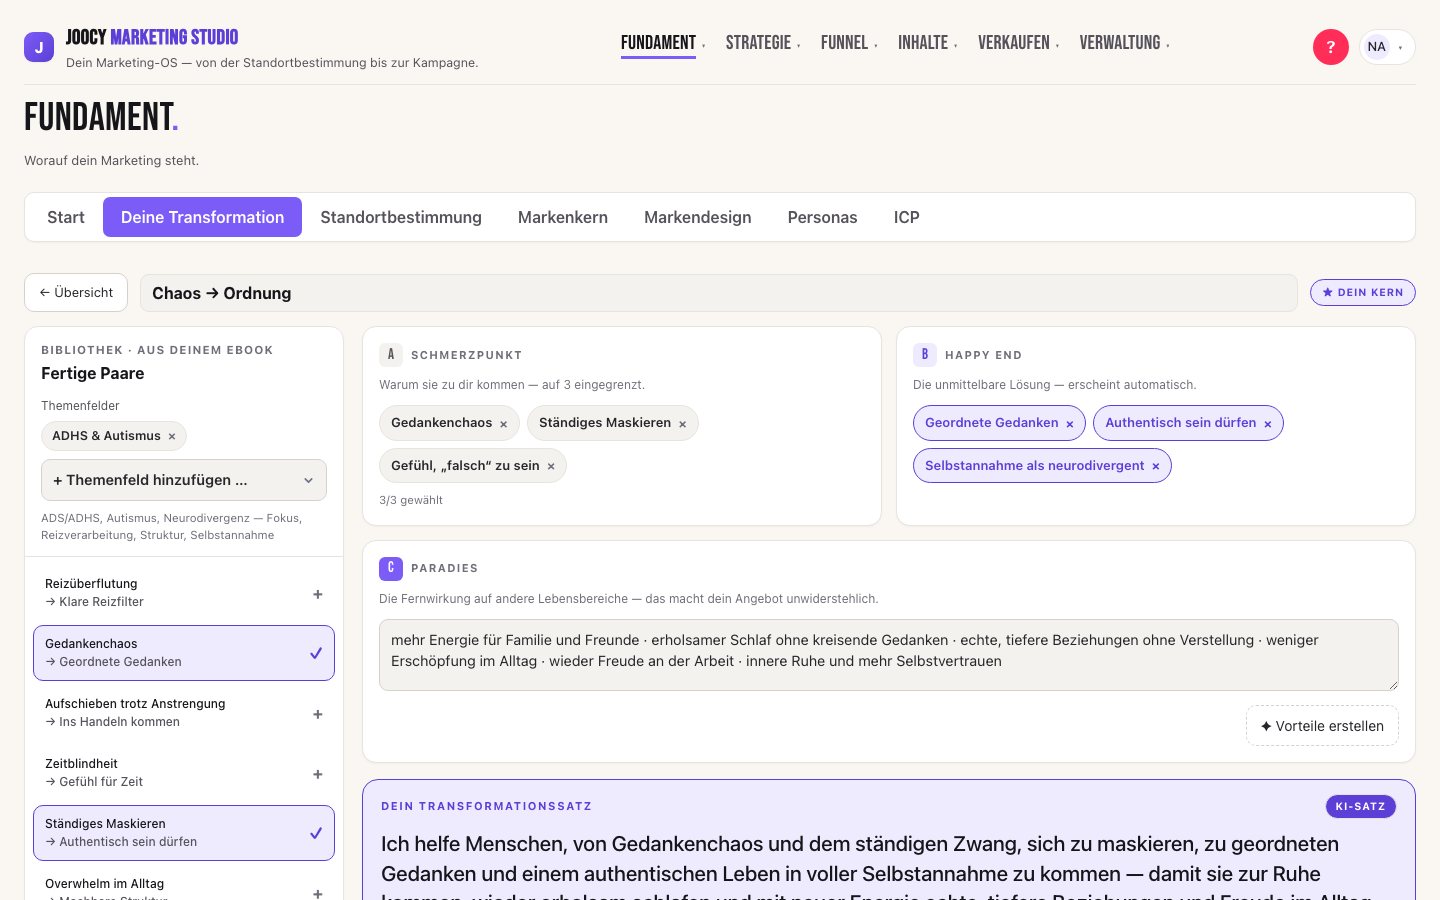Remove the Ständiges Maskieren chip in Schmerzpunkt
The height and width of the screenshot is (900, 1440).
coord(682,424)
